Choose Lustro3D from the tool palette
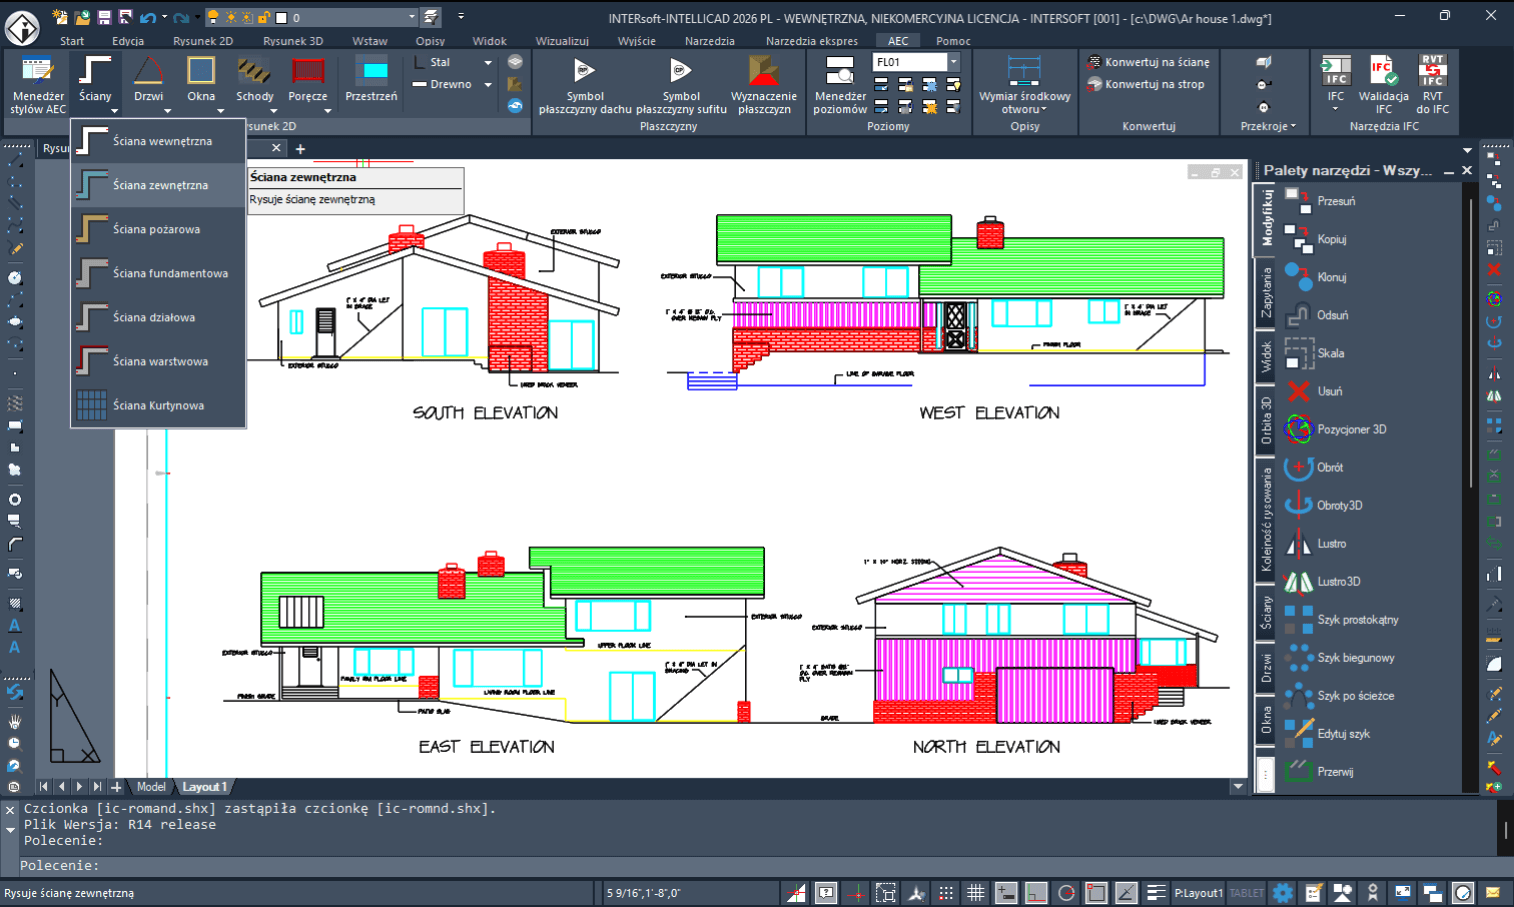The image size is (1514, 907). [x=1341, y=581]
